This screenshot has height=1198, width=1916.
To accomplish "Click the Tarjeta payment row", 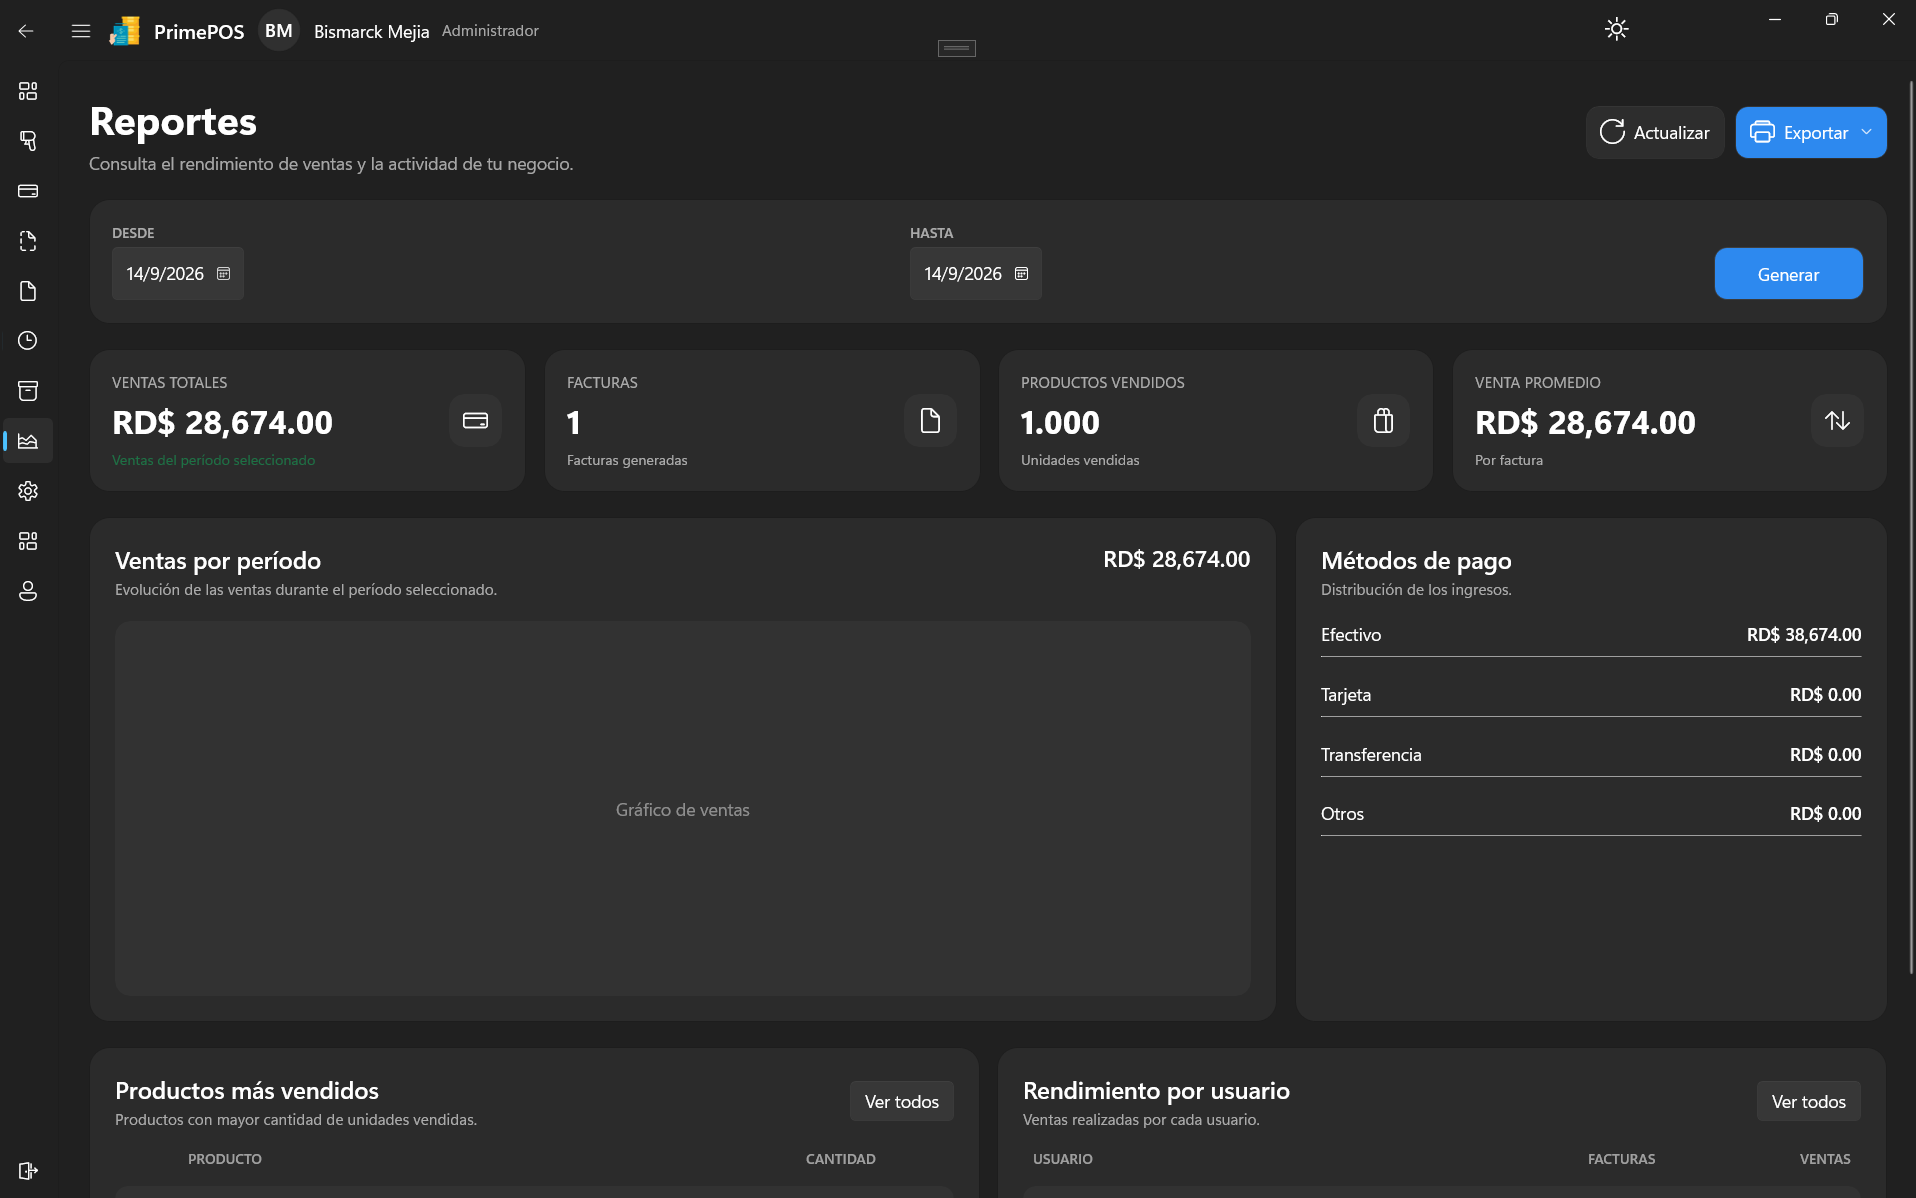I will point(1590,695).
